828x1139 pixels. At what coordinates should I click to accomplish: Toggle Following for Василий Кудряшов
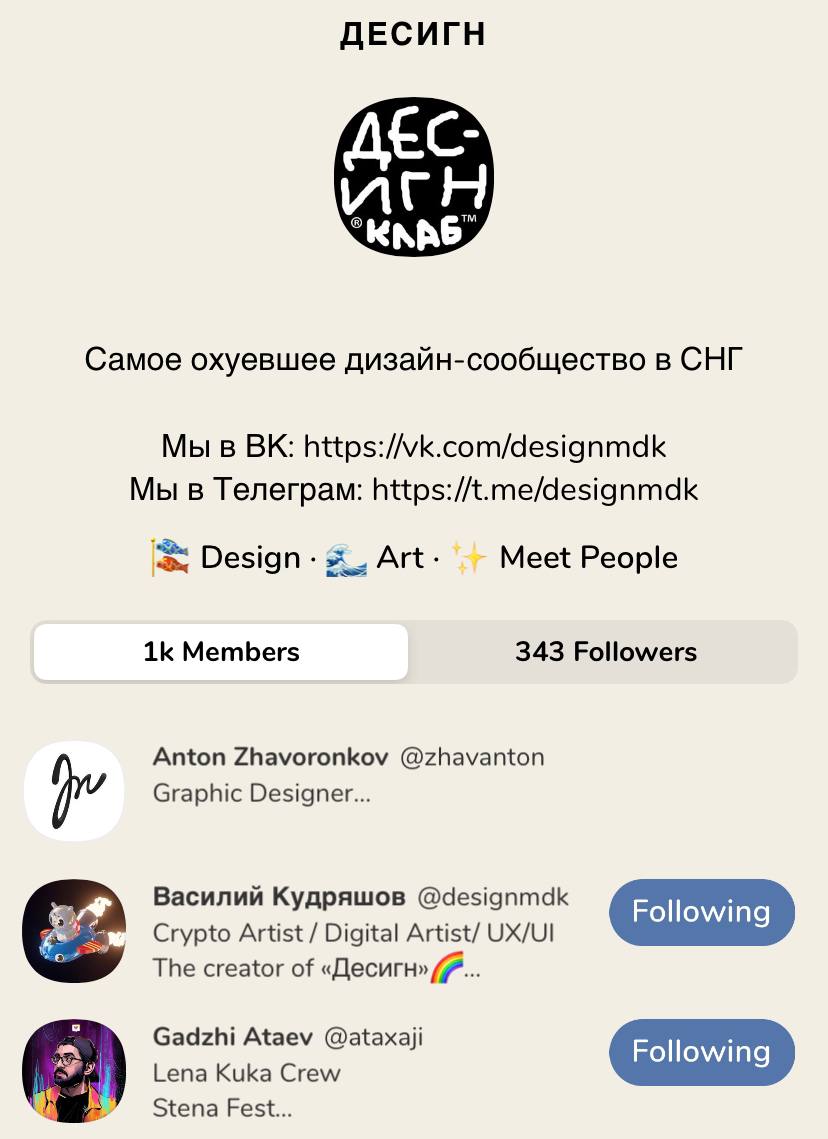click(702, 912)
